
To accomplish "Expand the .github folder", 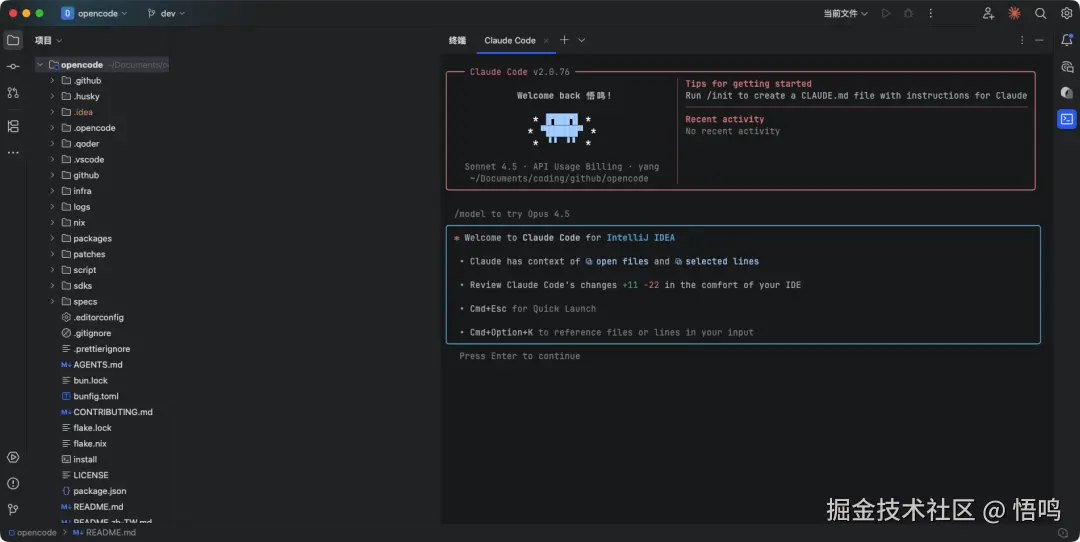I will [x=52, y=81].
